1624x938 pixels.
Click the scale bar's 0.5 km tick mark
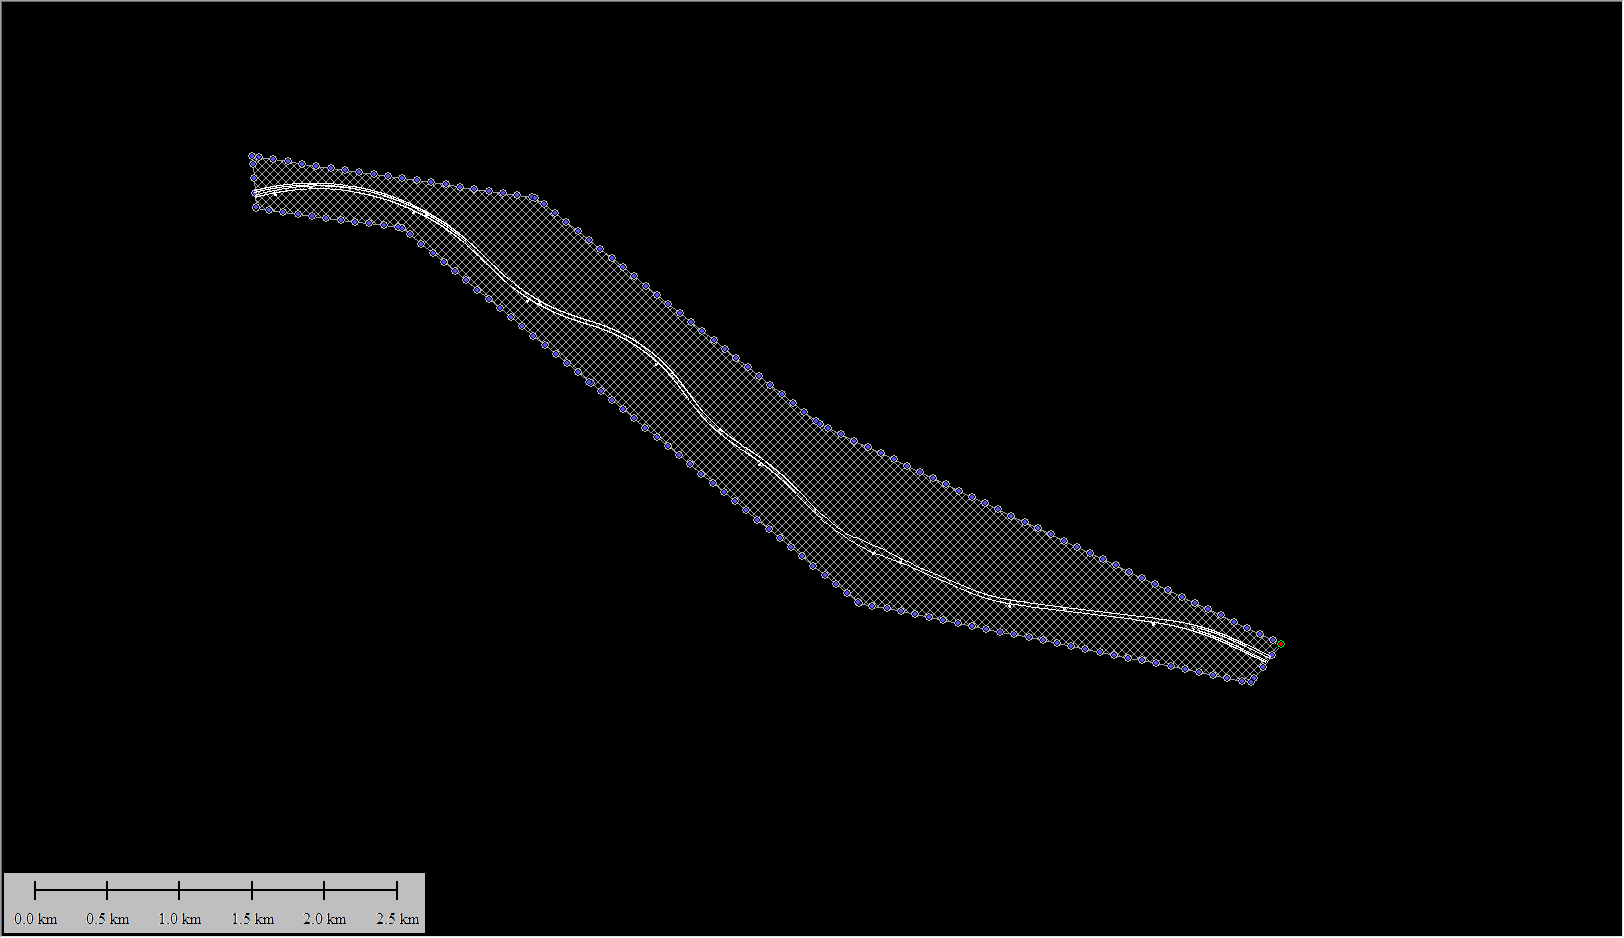107,890
